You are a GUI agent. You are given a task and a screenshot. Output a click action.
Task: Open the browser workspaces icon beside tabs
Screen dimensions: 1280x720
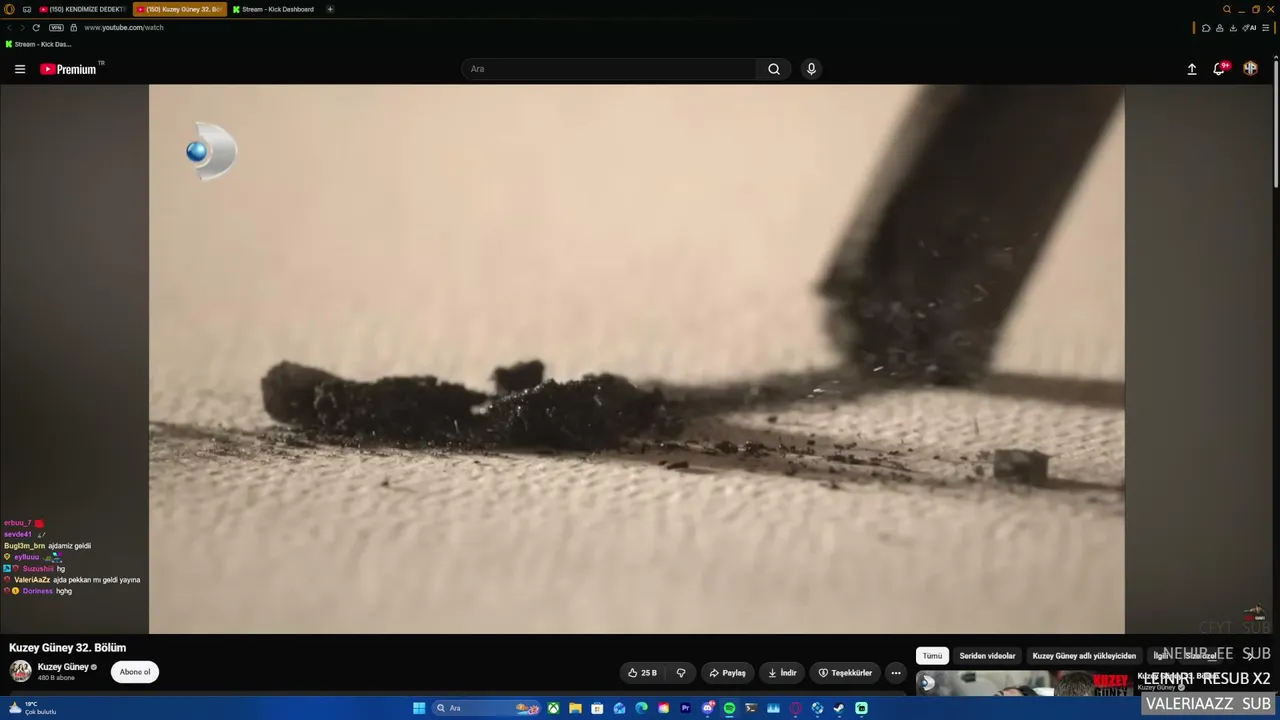pyautogui.click(x=27, y=9)
